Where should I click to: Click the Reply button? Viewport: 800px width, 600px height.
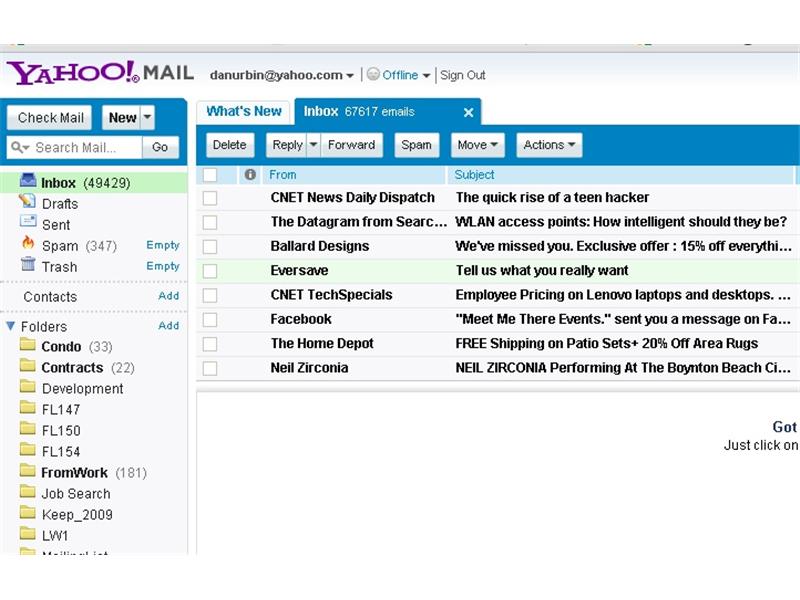click(x=287, y=145)
